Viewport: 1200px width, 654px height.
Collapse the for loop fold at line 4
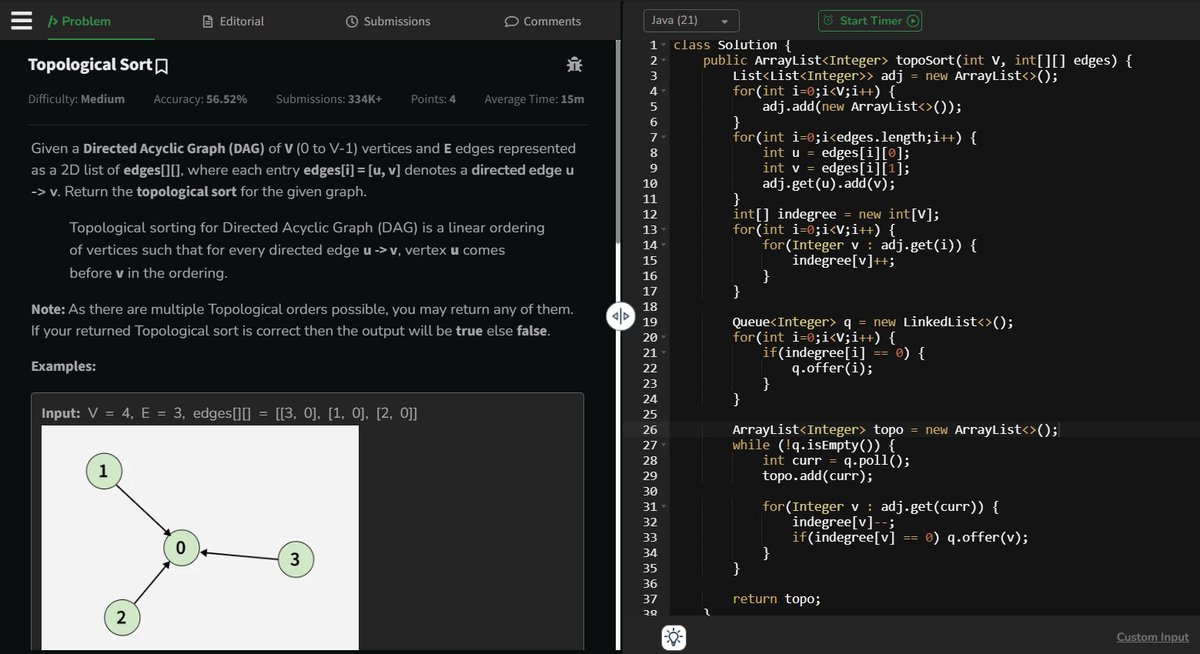click(664, 92)
